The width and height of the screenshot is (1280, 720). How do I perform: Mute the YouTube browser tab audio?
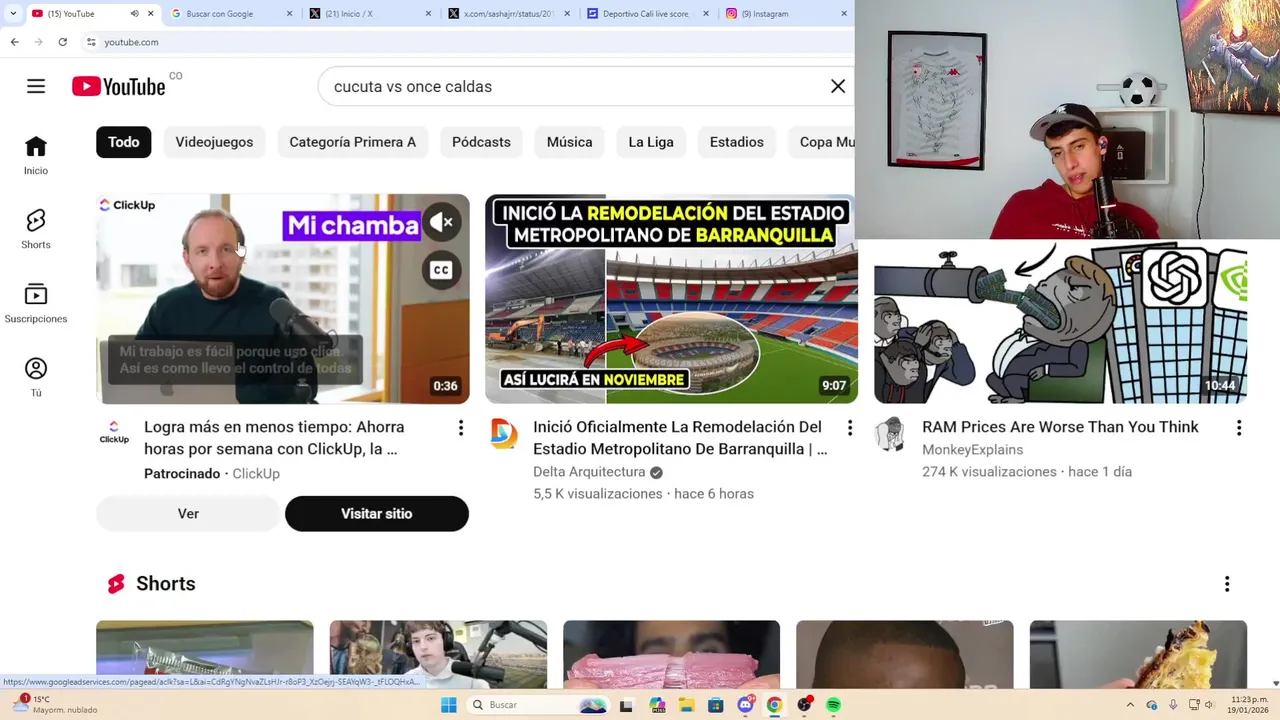pos(134,14)
